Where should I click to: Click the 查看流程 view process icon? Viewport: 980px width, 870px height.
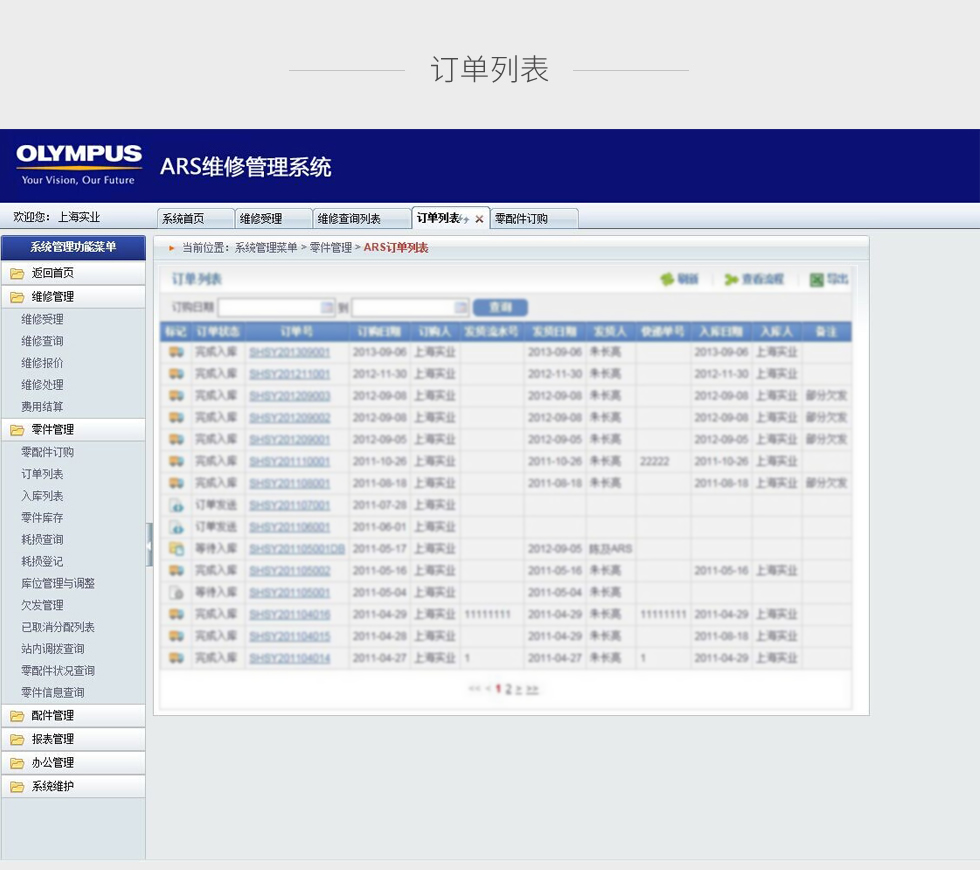tap(731, 280)
